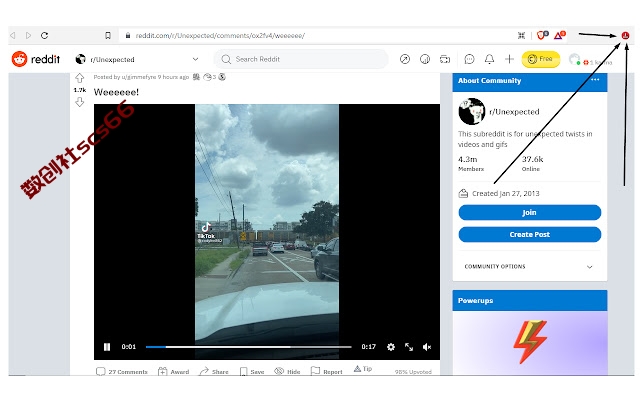Open the All chart icon

[424, 59]
